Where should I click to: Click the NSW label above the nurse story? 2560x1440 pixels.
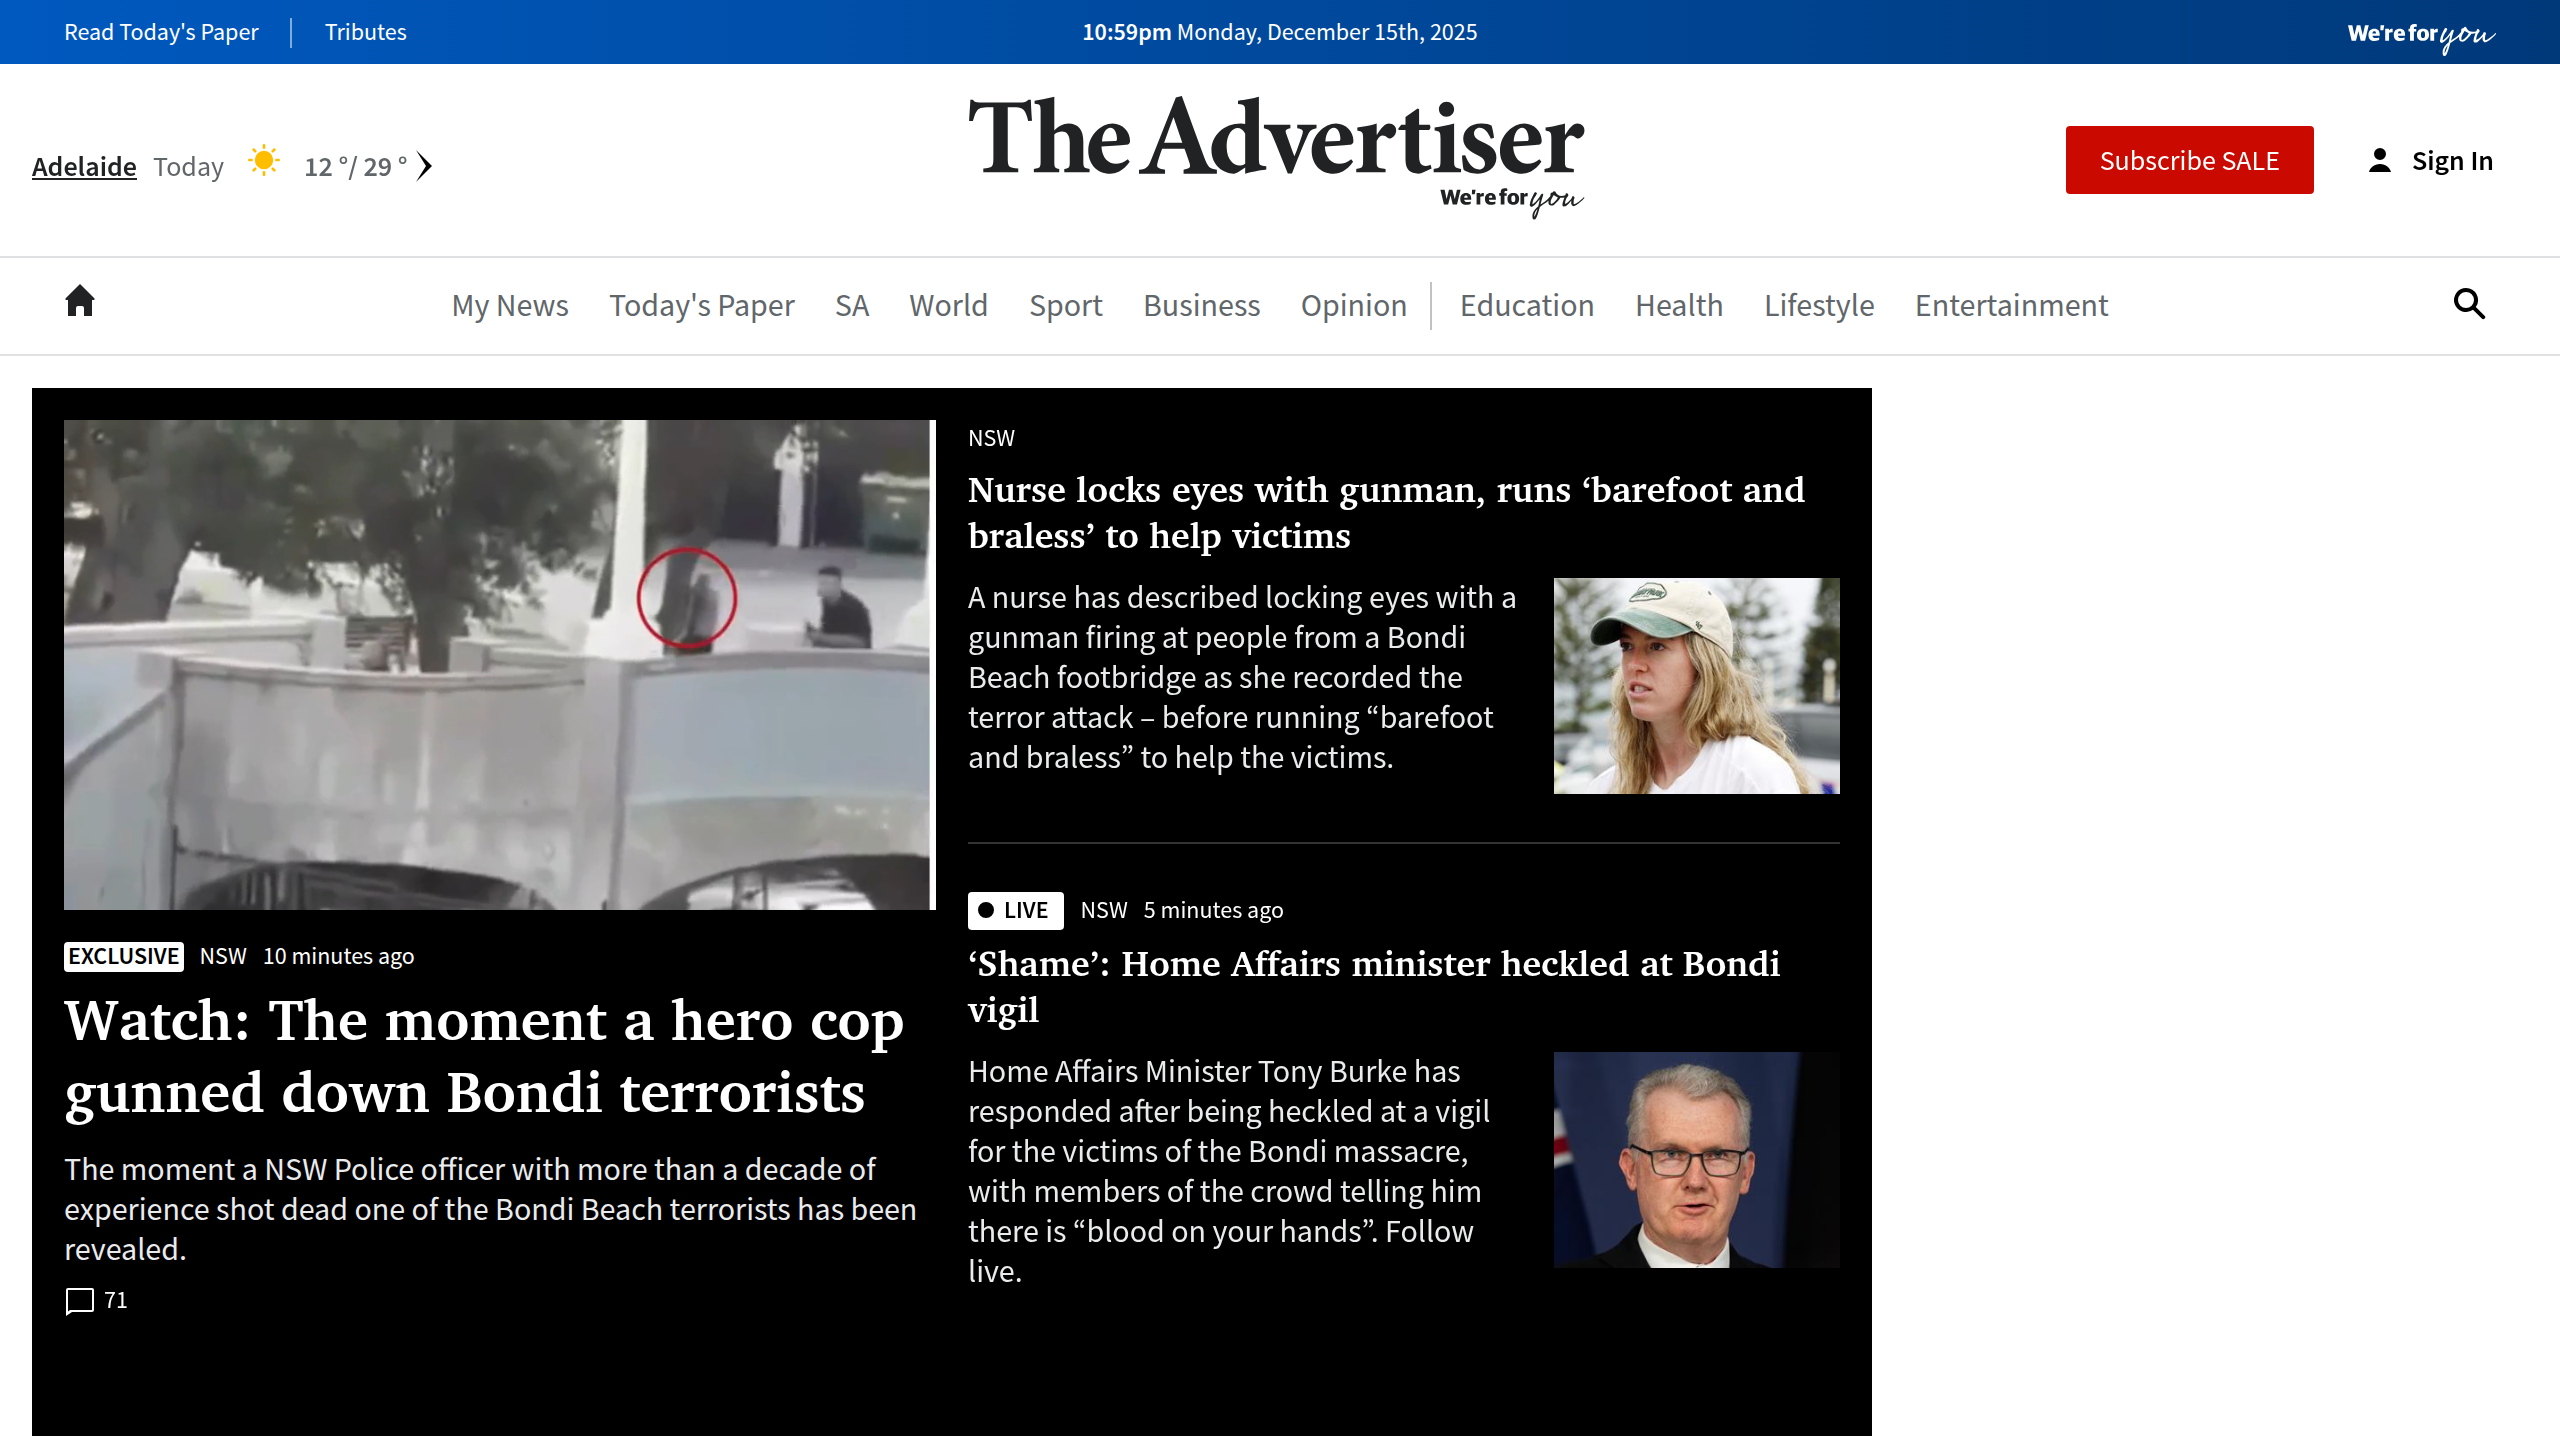pos(991,437)
